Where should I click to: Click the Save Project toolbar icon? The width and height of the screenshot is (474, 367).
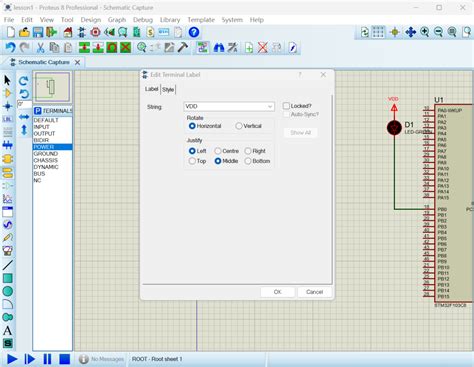coord(38,32)
